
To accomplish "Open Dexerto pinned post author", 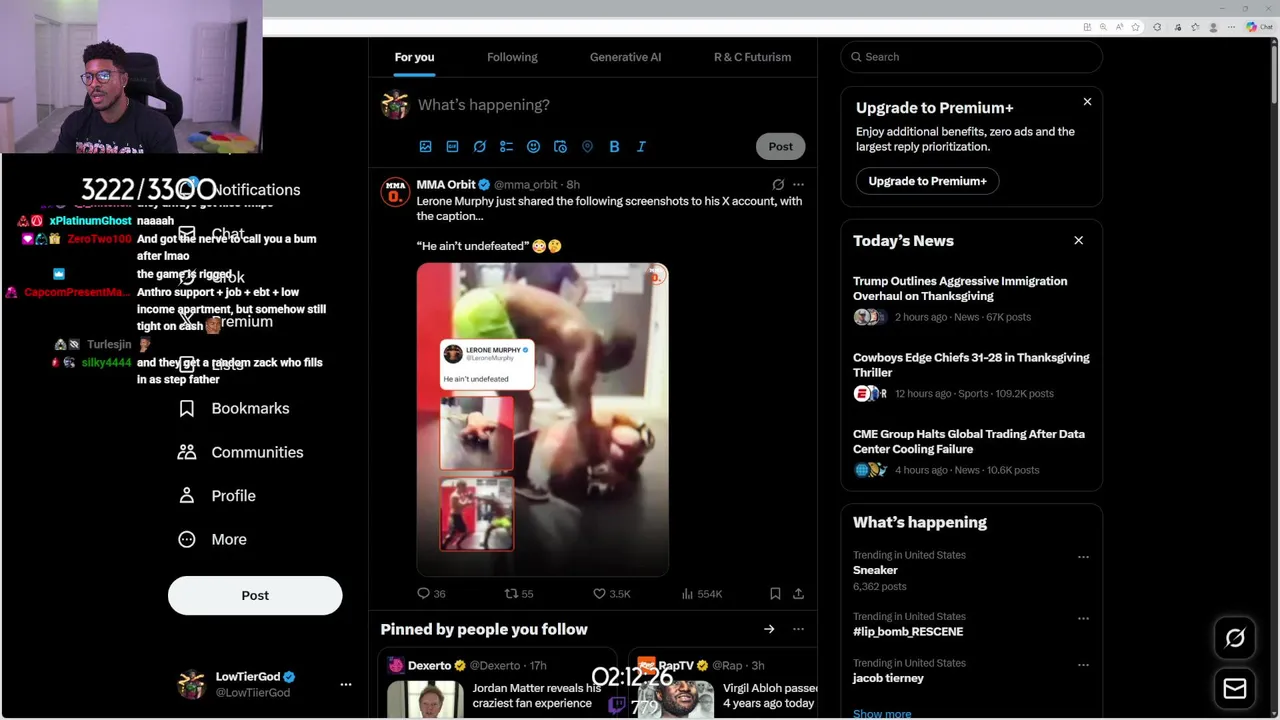I will 429,665.
